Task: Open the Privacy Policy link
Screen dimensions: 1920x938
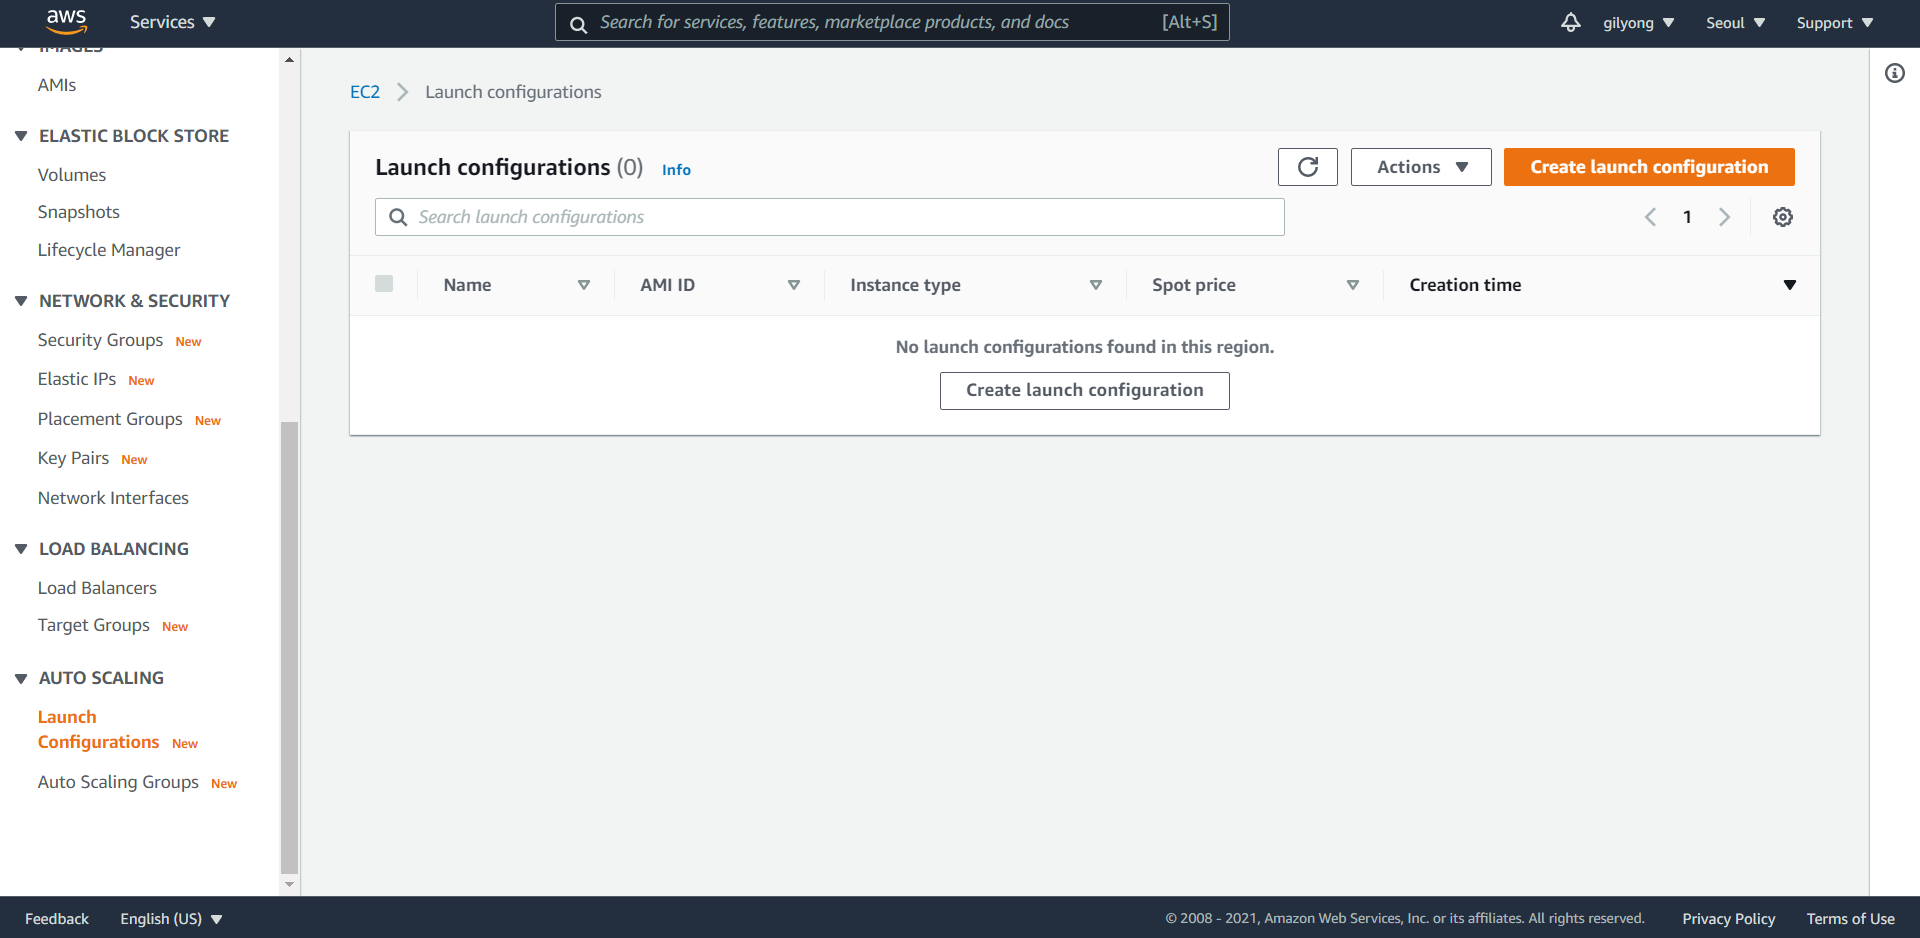Action: click(x=1728, y=919)
